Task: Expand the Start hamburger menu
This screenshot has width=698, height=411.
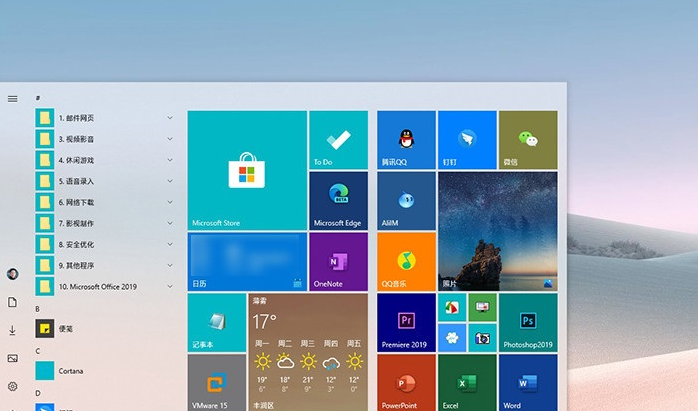Action: (12, 99)
